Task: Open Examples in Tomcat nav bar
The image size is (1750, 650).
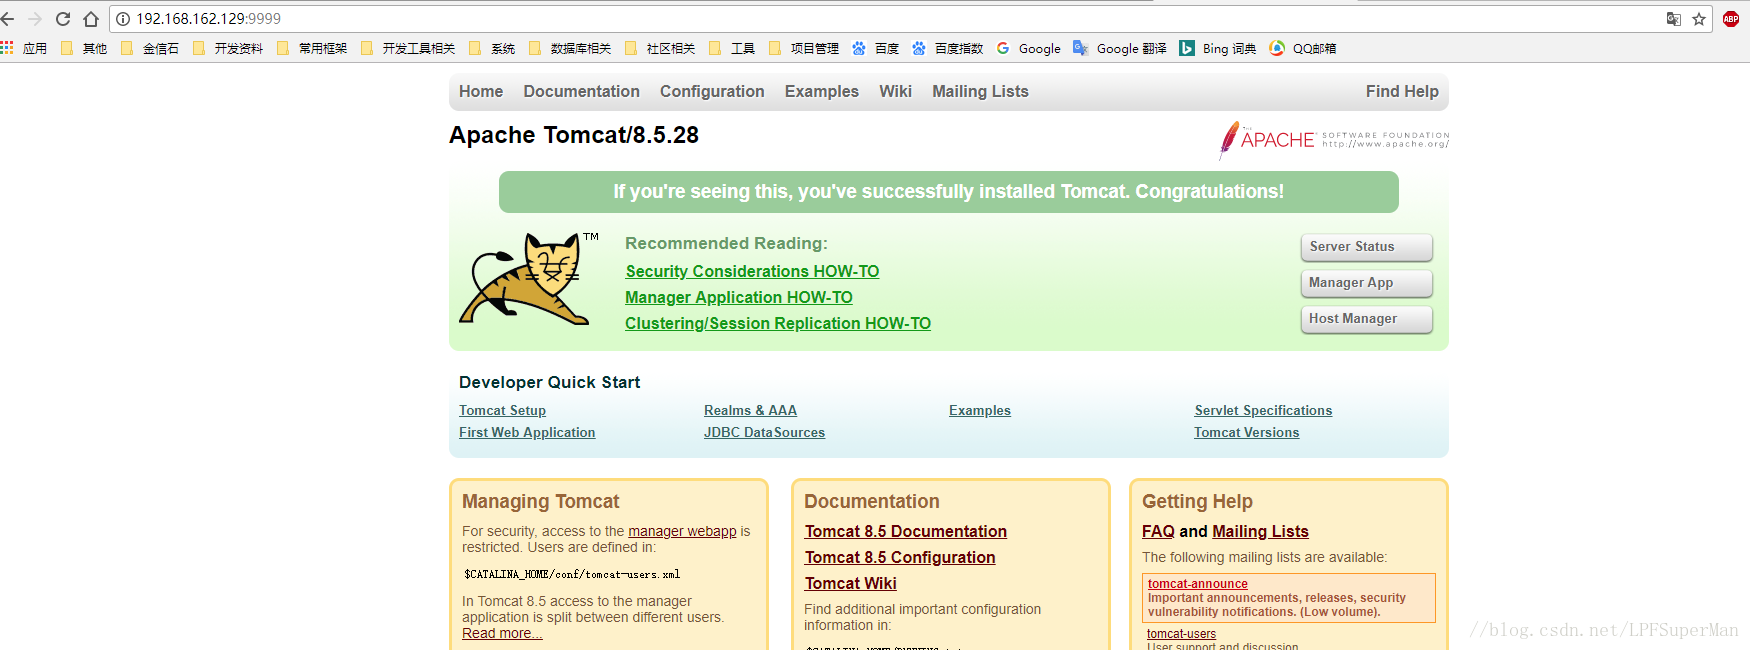Action: pyautogui.click(x=821, y=91)
